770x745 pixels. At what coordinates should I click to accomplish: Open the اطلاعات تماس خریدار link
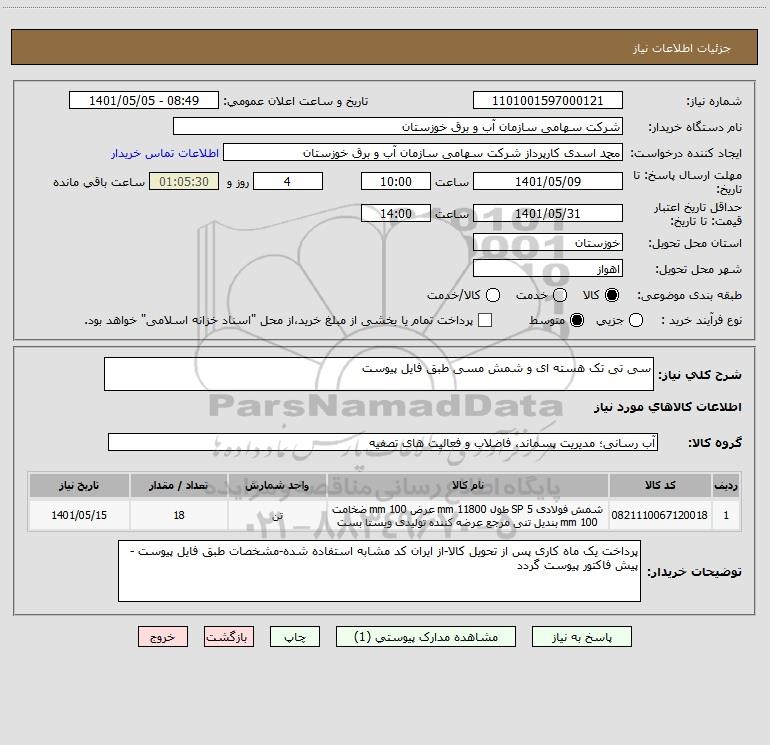click(x=165, y=153)
